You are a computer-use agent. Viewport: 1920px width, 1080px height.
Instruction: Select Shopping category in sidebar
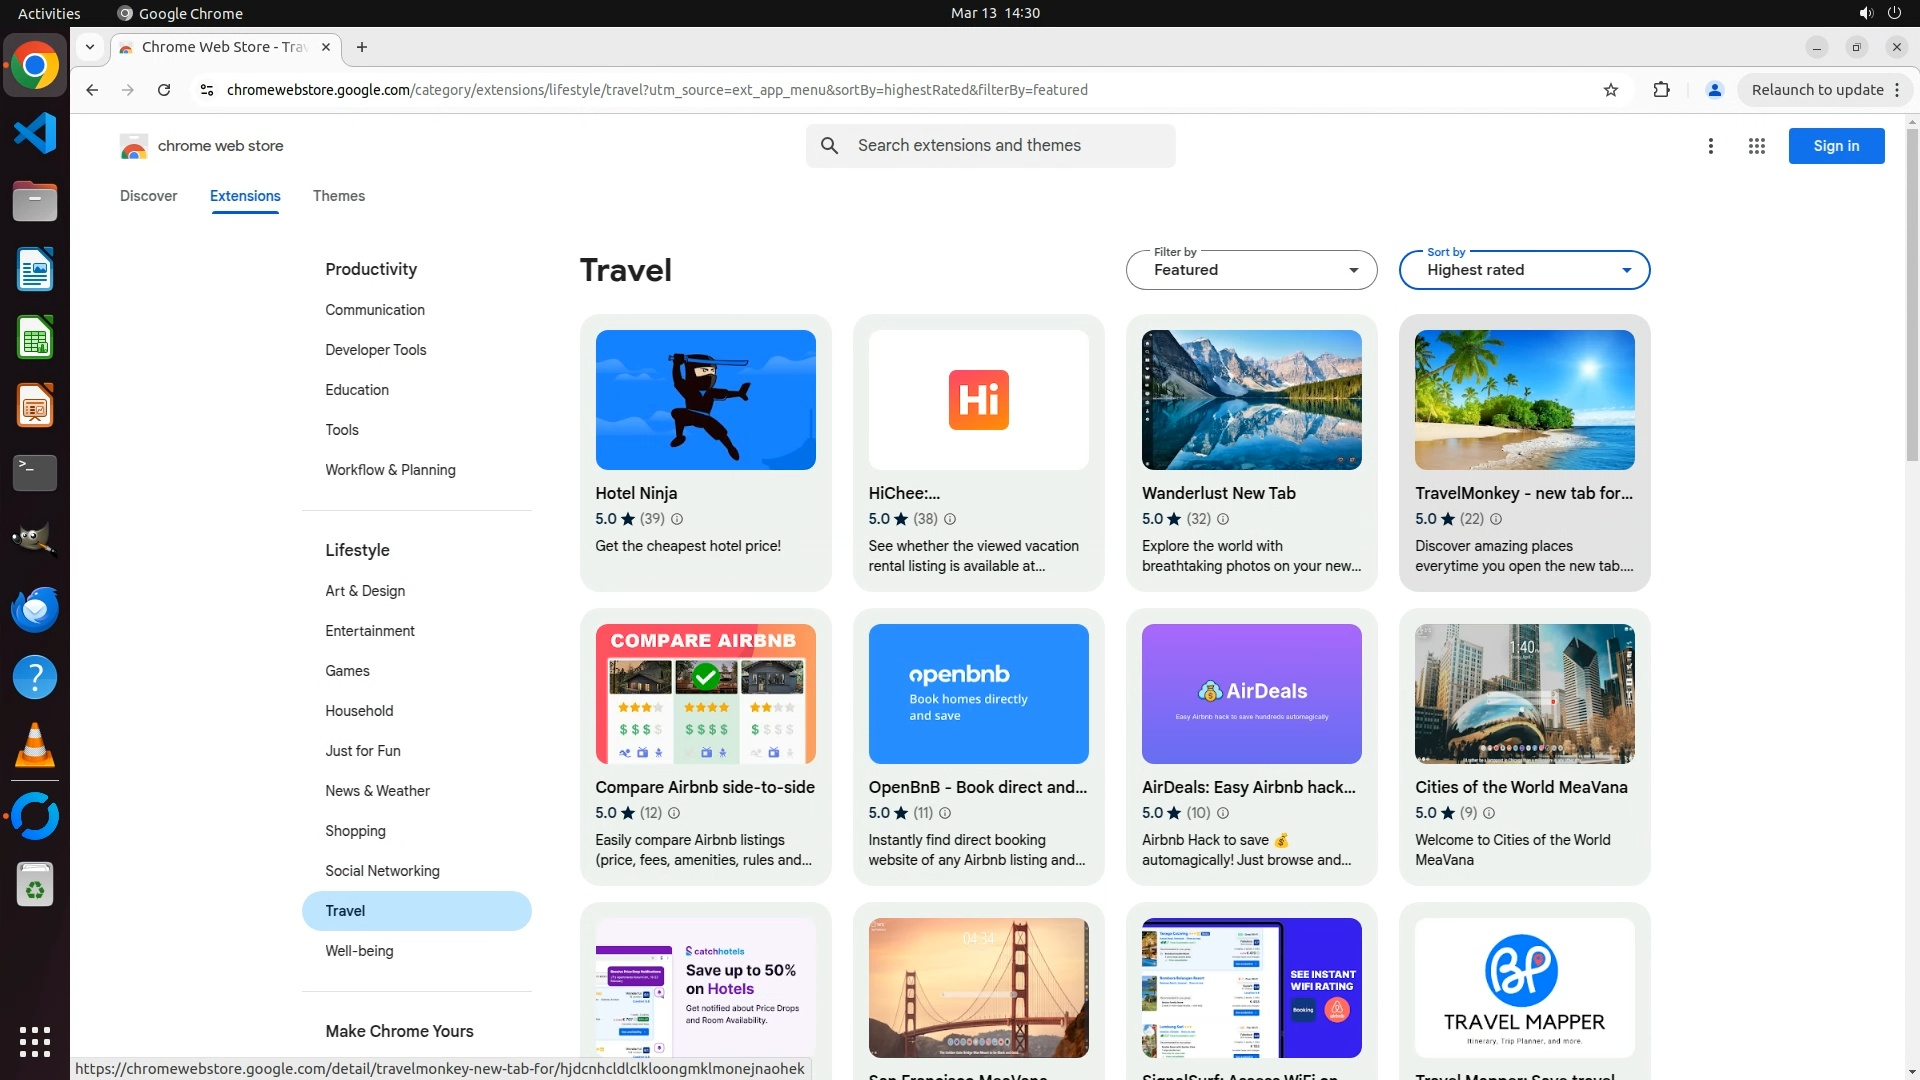point(355,831)
